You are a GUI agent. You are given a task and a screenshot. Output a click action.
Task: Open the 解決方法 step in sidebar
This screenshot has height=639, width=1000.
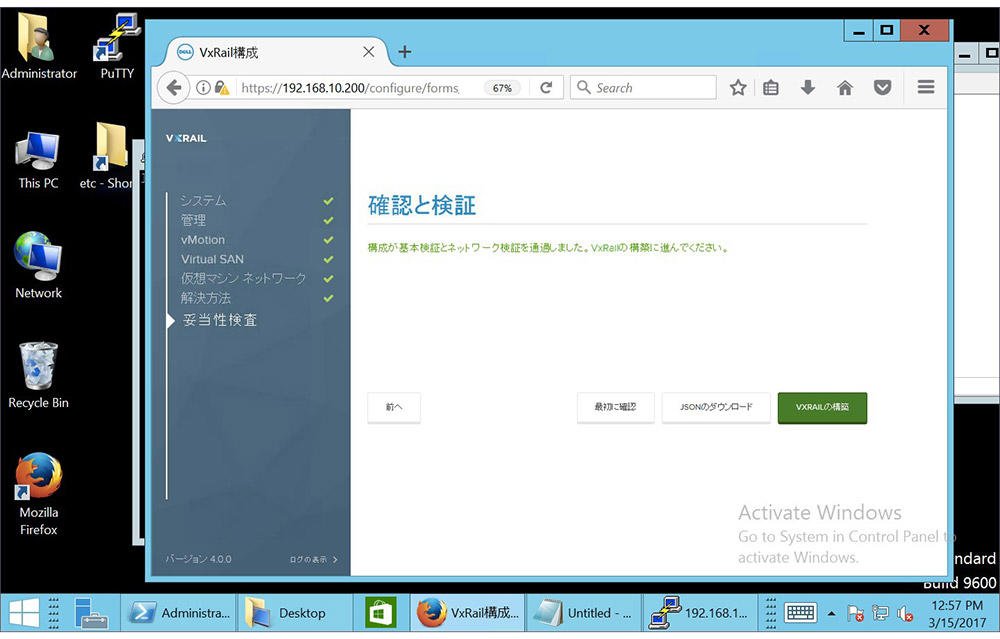[x=205, y=298]
